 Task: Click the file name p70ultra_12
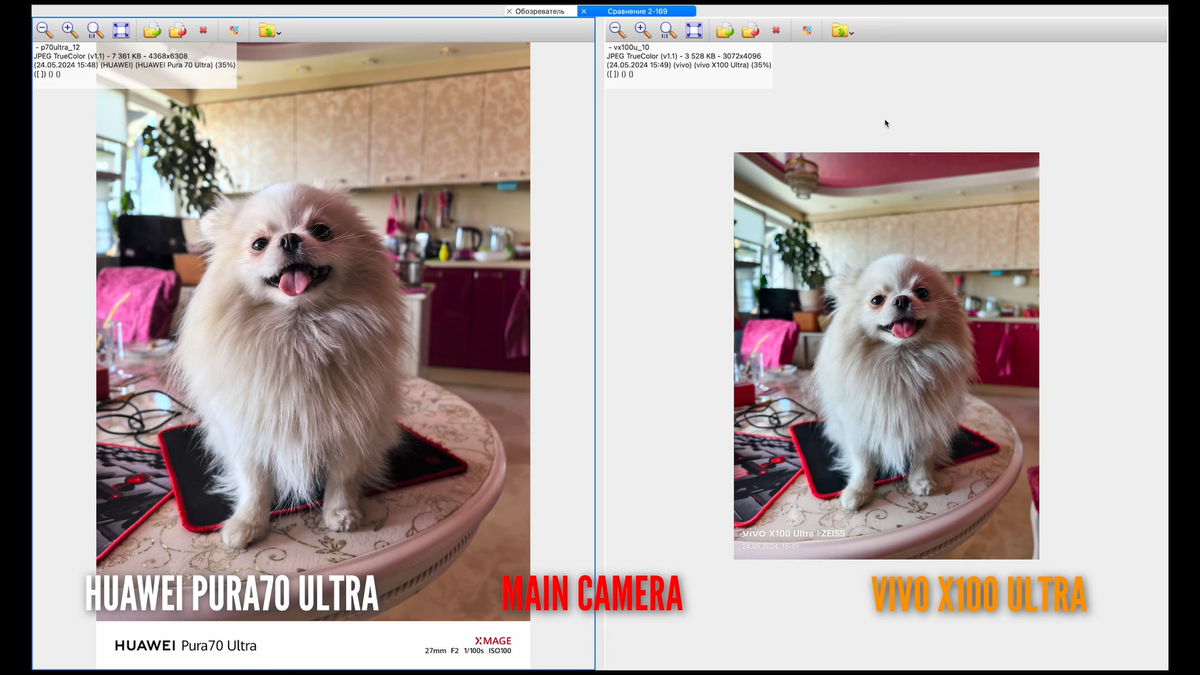pyautogui.click(x=59, y=47)
